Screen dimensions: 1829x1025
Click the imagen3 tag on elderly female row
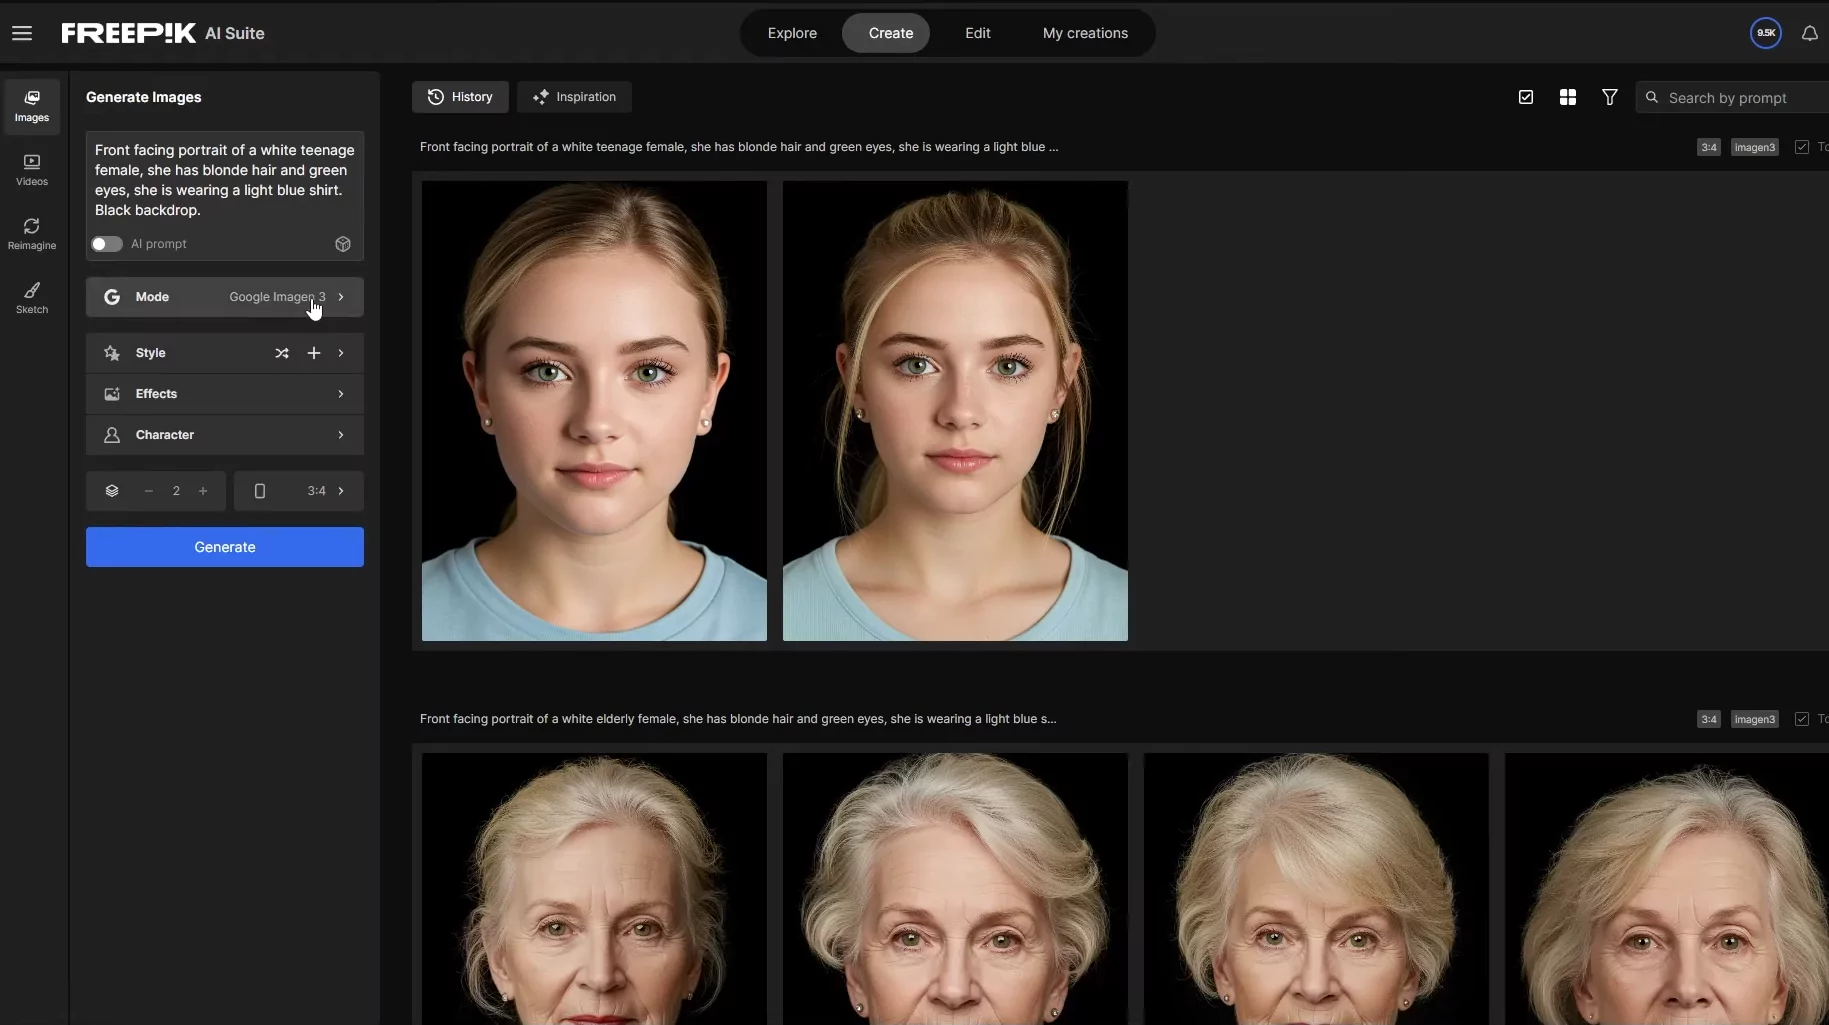point(1755,719)
